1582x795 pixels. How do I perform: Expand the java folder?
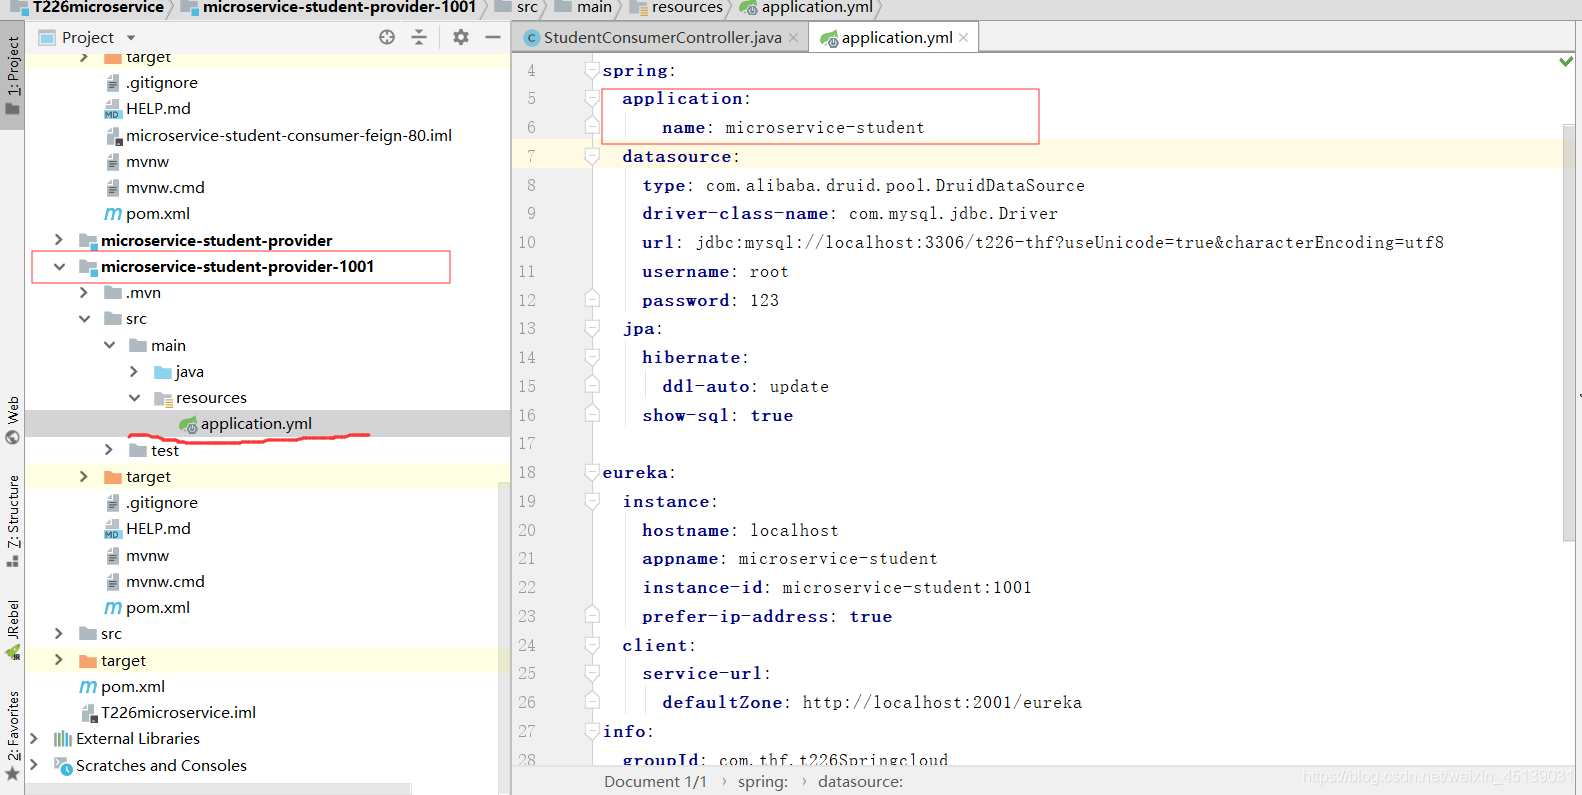click(x=134, y=371)
